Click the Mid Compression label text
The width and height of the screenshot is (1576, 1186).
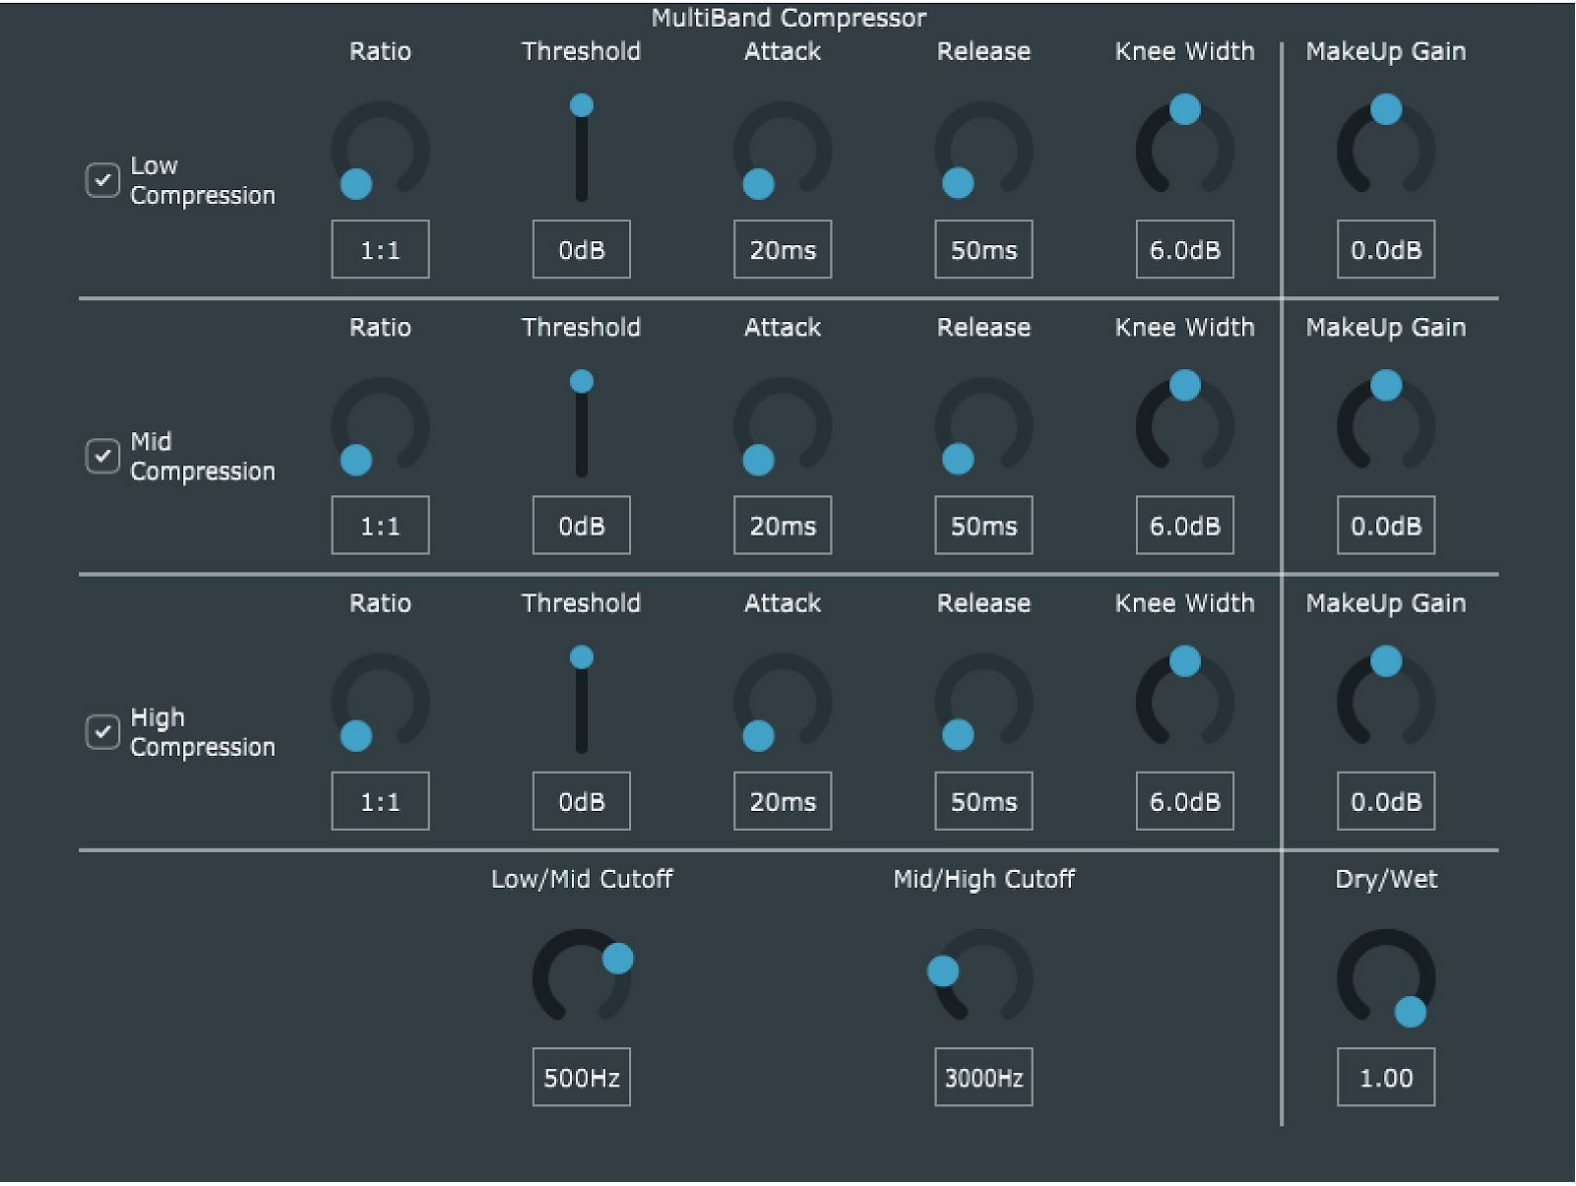(203, 457)
